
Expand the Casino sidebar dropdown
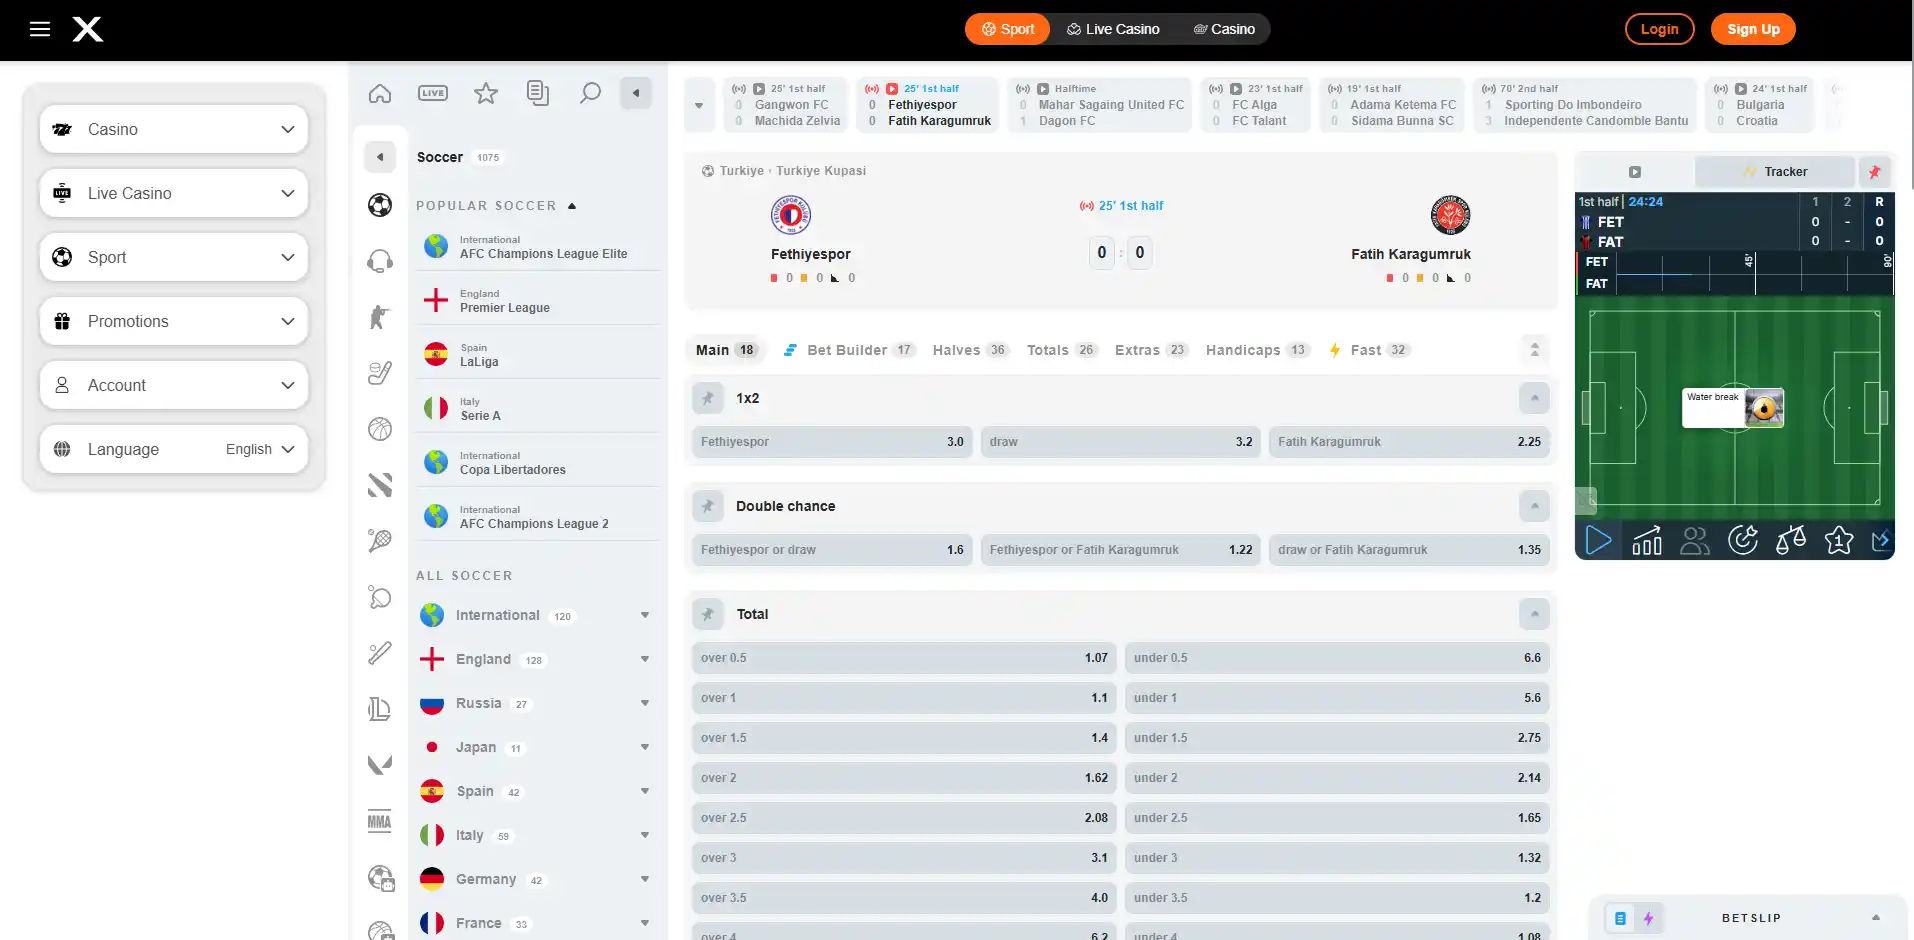click(x=174, y=129)
